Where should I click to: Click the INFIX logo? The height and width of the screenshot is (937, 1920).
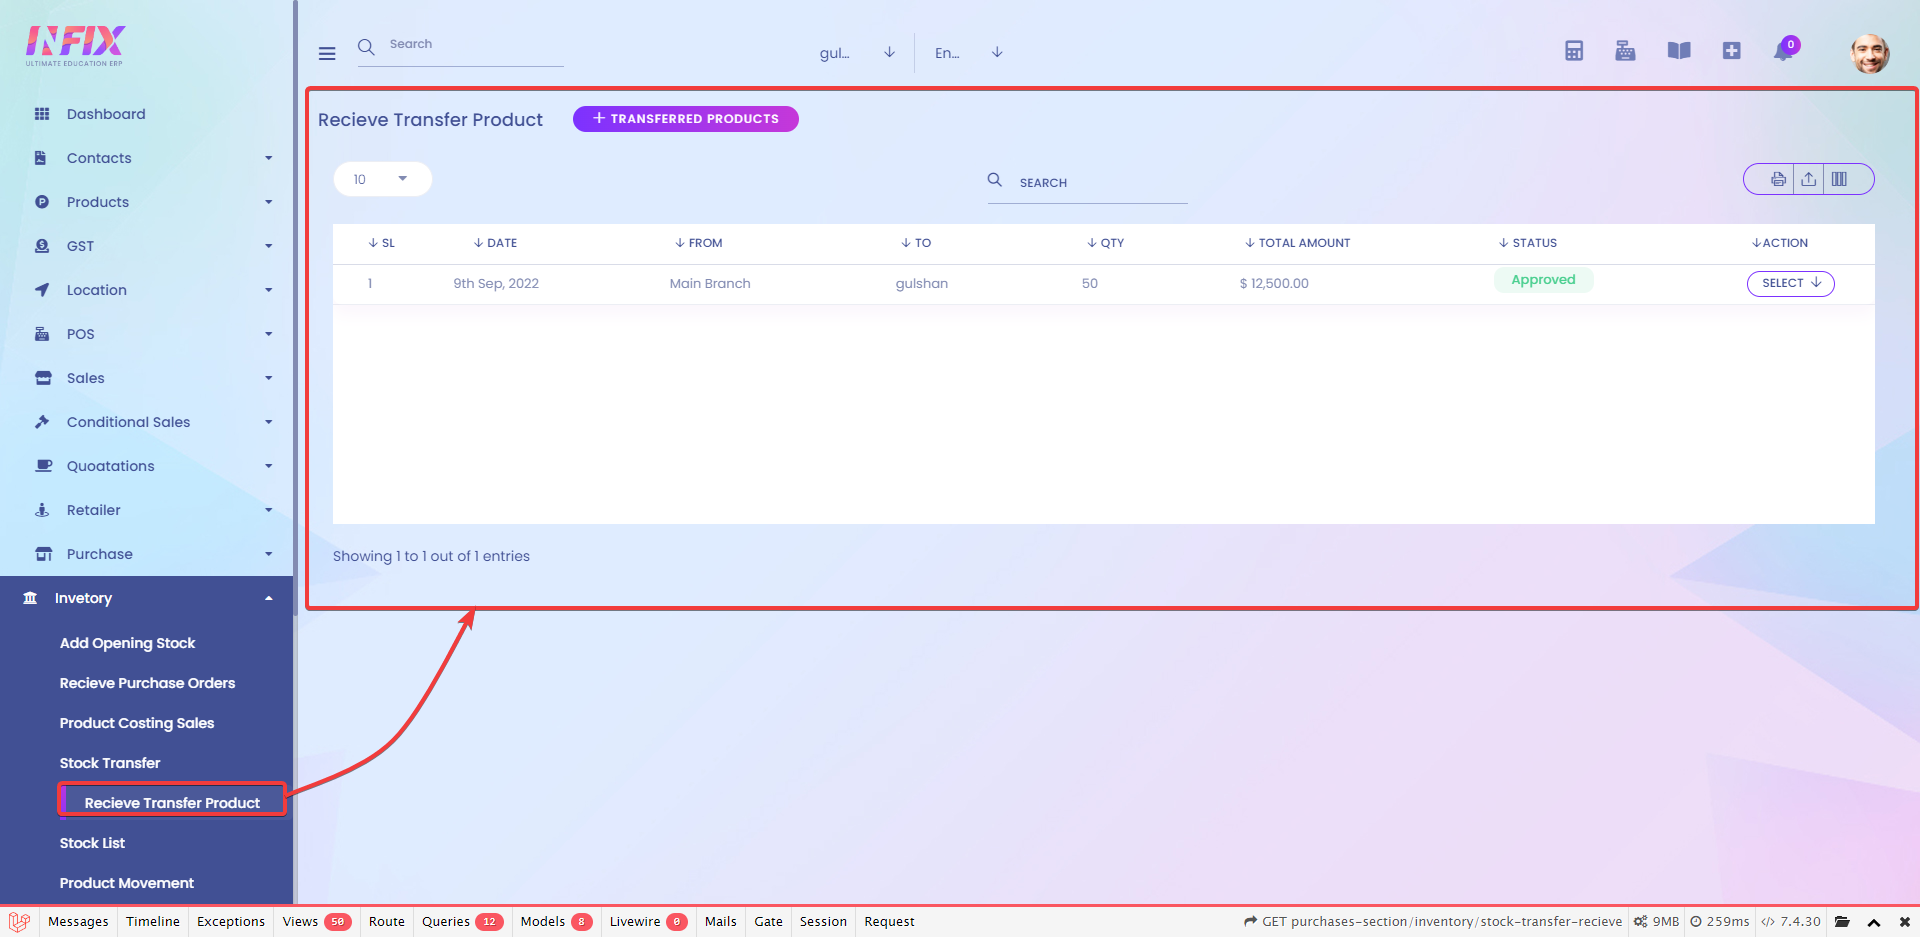75,46
